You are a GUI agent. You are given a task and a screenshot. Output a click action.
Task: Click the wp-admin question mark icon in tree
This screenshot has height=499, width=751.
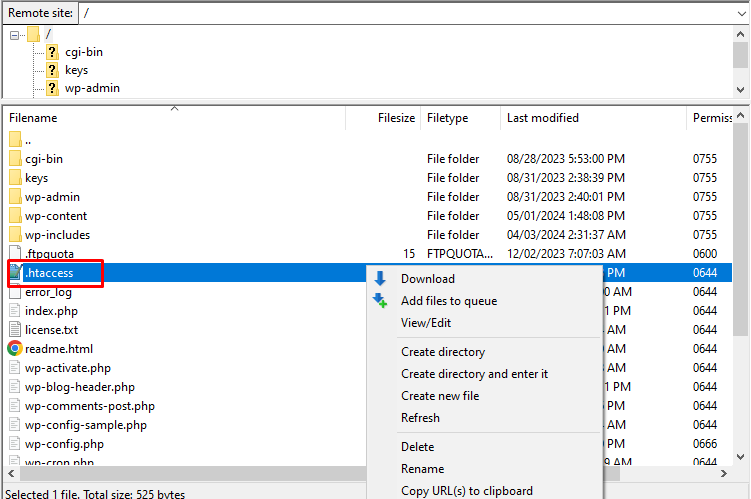coord(52,88)
